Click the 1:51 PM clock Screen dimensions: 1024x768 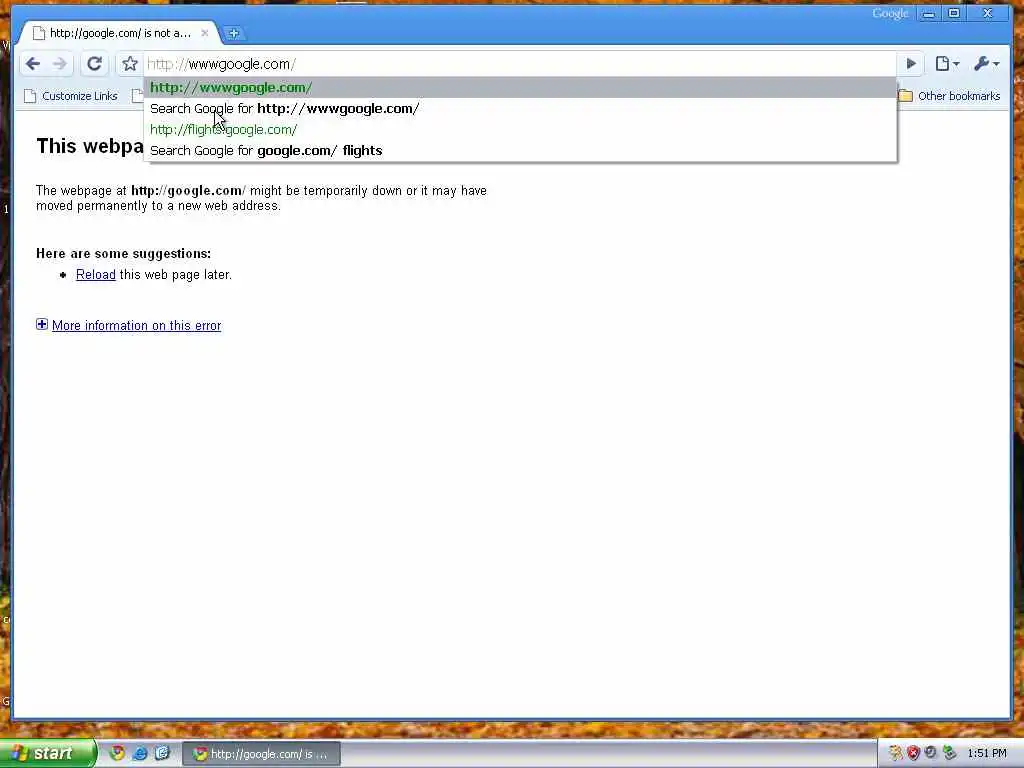click(987, 754)
